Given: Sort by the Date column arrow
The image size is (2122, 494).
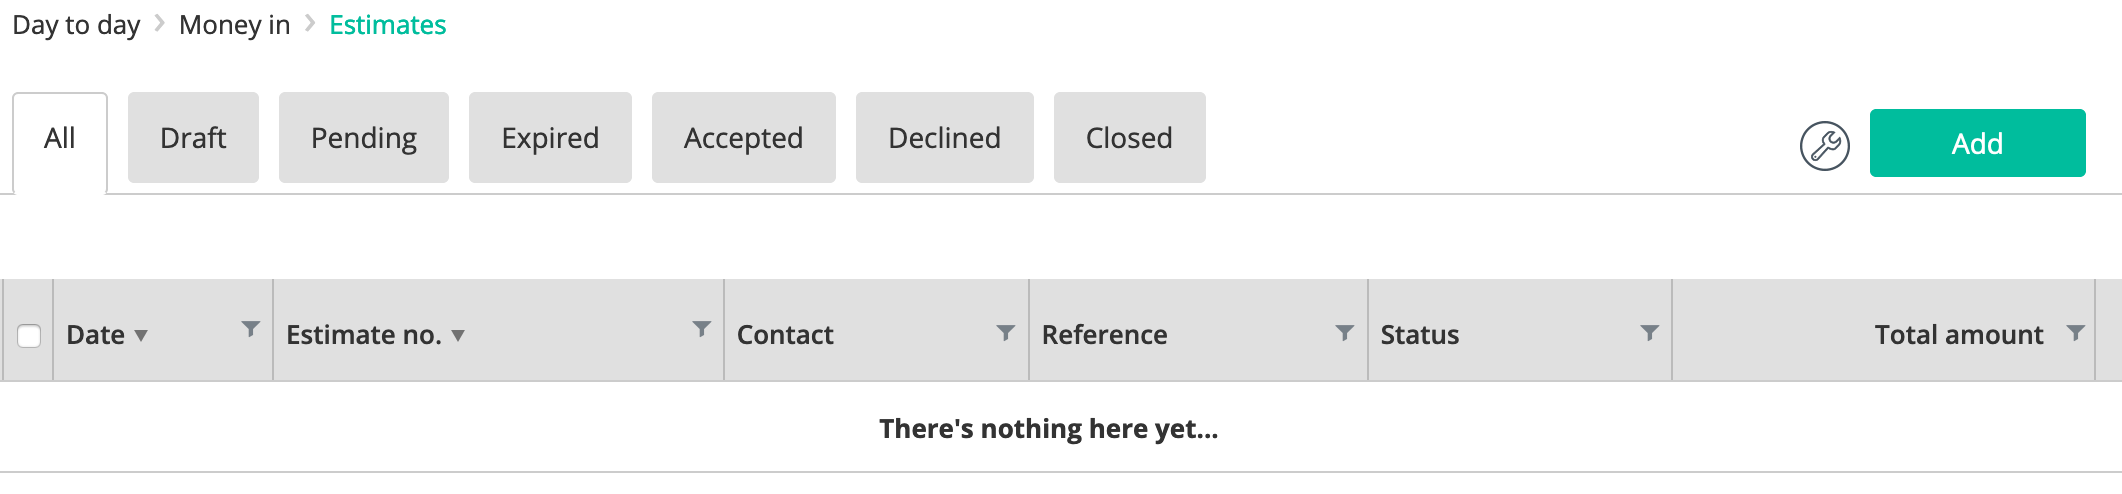Looking at the screenshot, I should 141,336.
